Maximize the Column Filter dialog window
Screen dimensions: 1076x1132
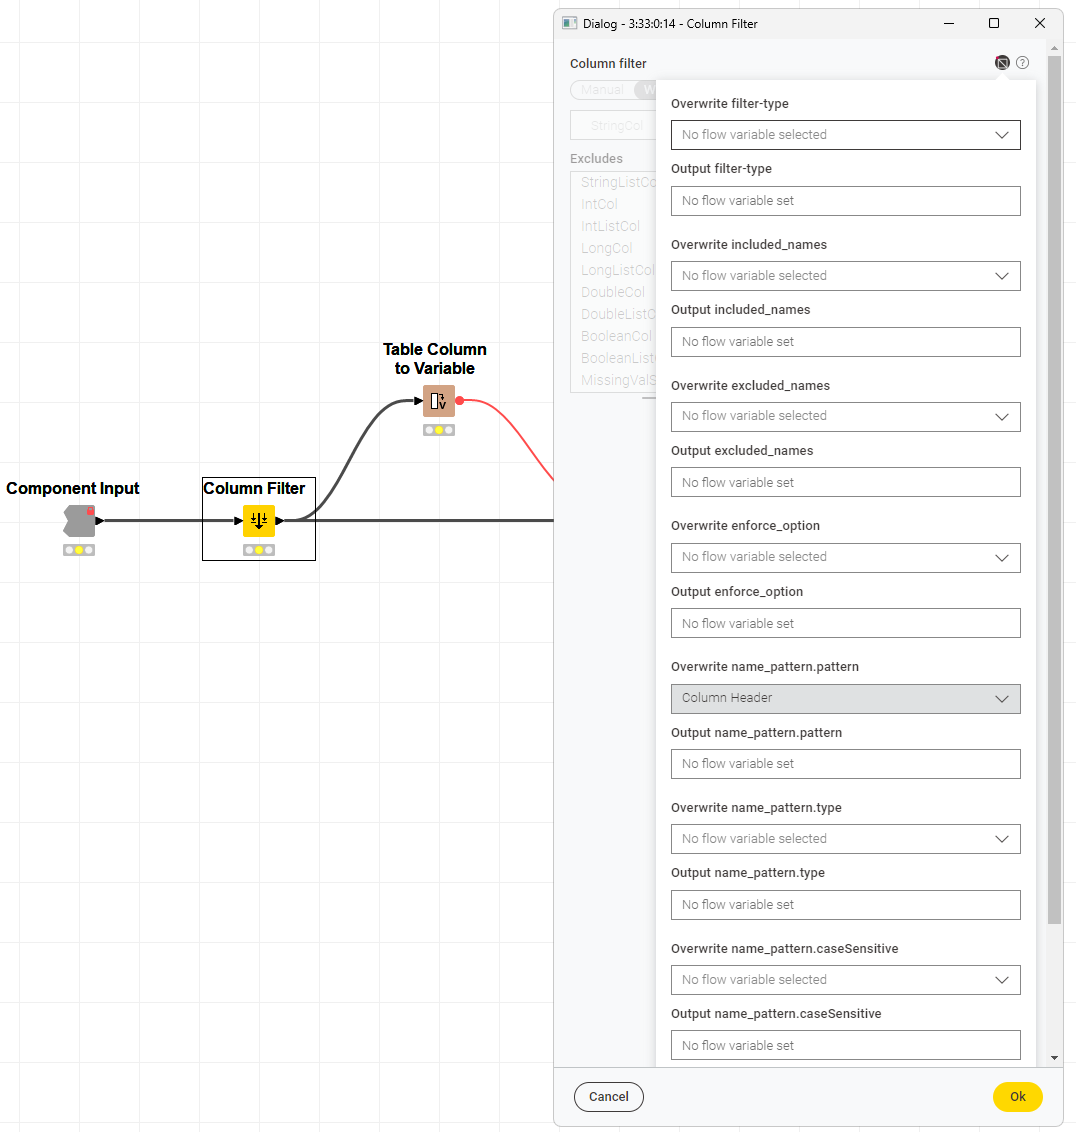tap(994, 23)
